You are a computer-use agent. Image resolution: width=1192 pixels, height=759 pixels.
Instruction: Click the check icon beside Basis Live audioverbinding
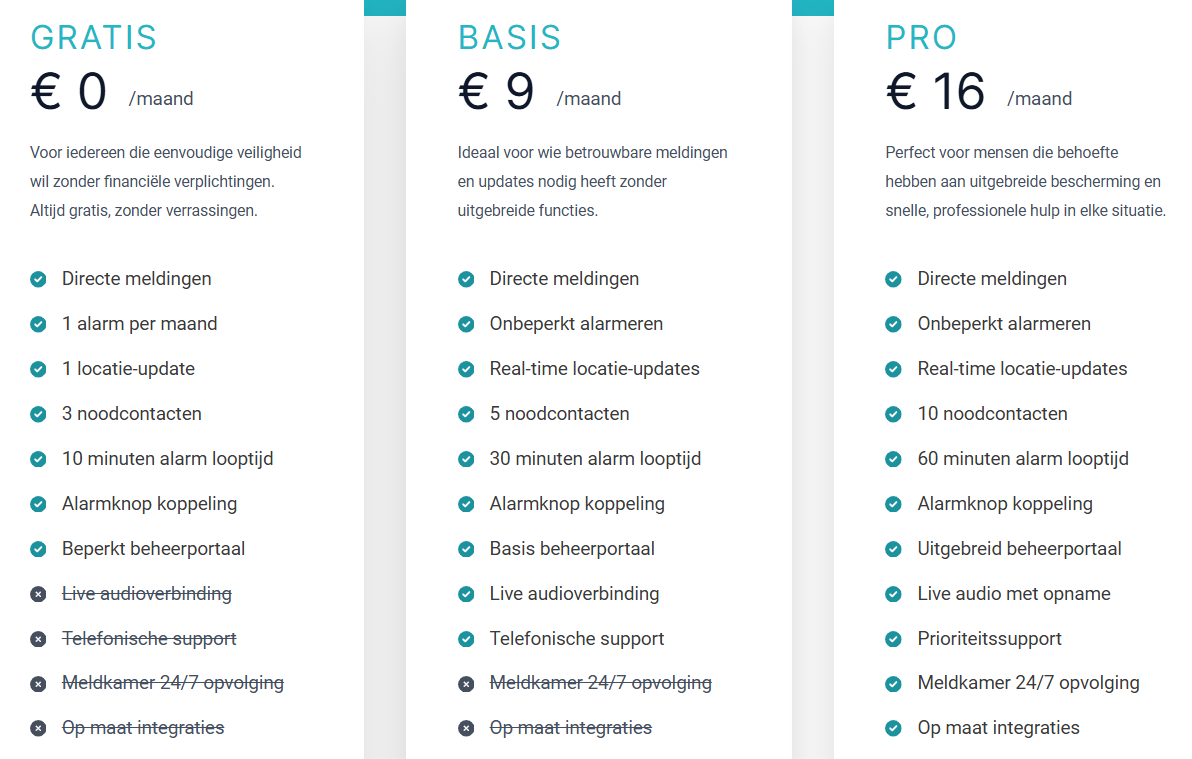tap(466, 594)
